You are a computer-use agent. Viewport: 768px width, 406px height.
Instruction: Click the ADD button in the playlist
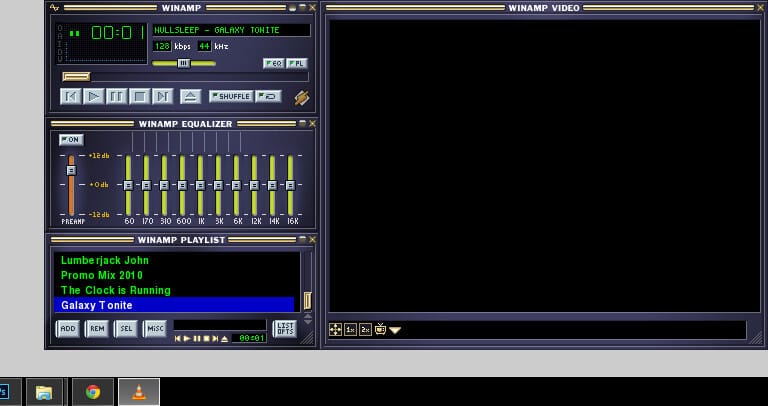pyautogui.click(x=68, y=328)
